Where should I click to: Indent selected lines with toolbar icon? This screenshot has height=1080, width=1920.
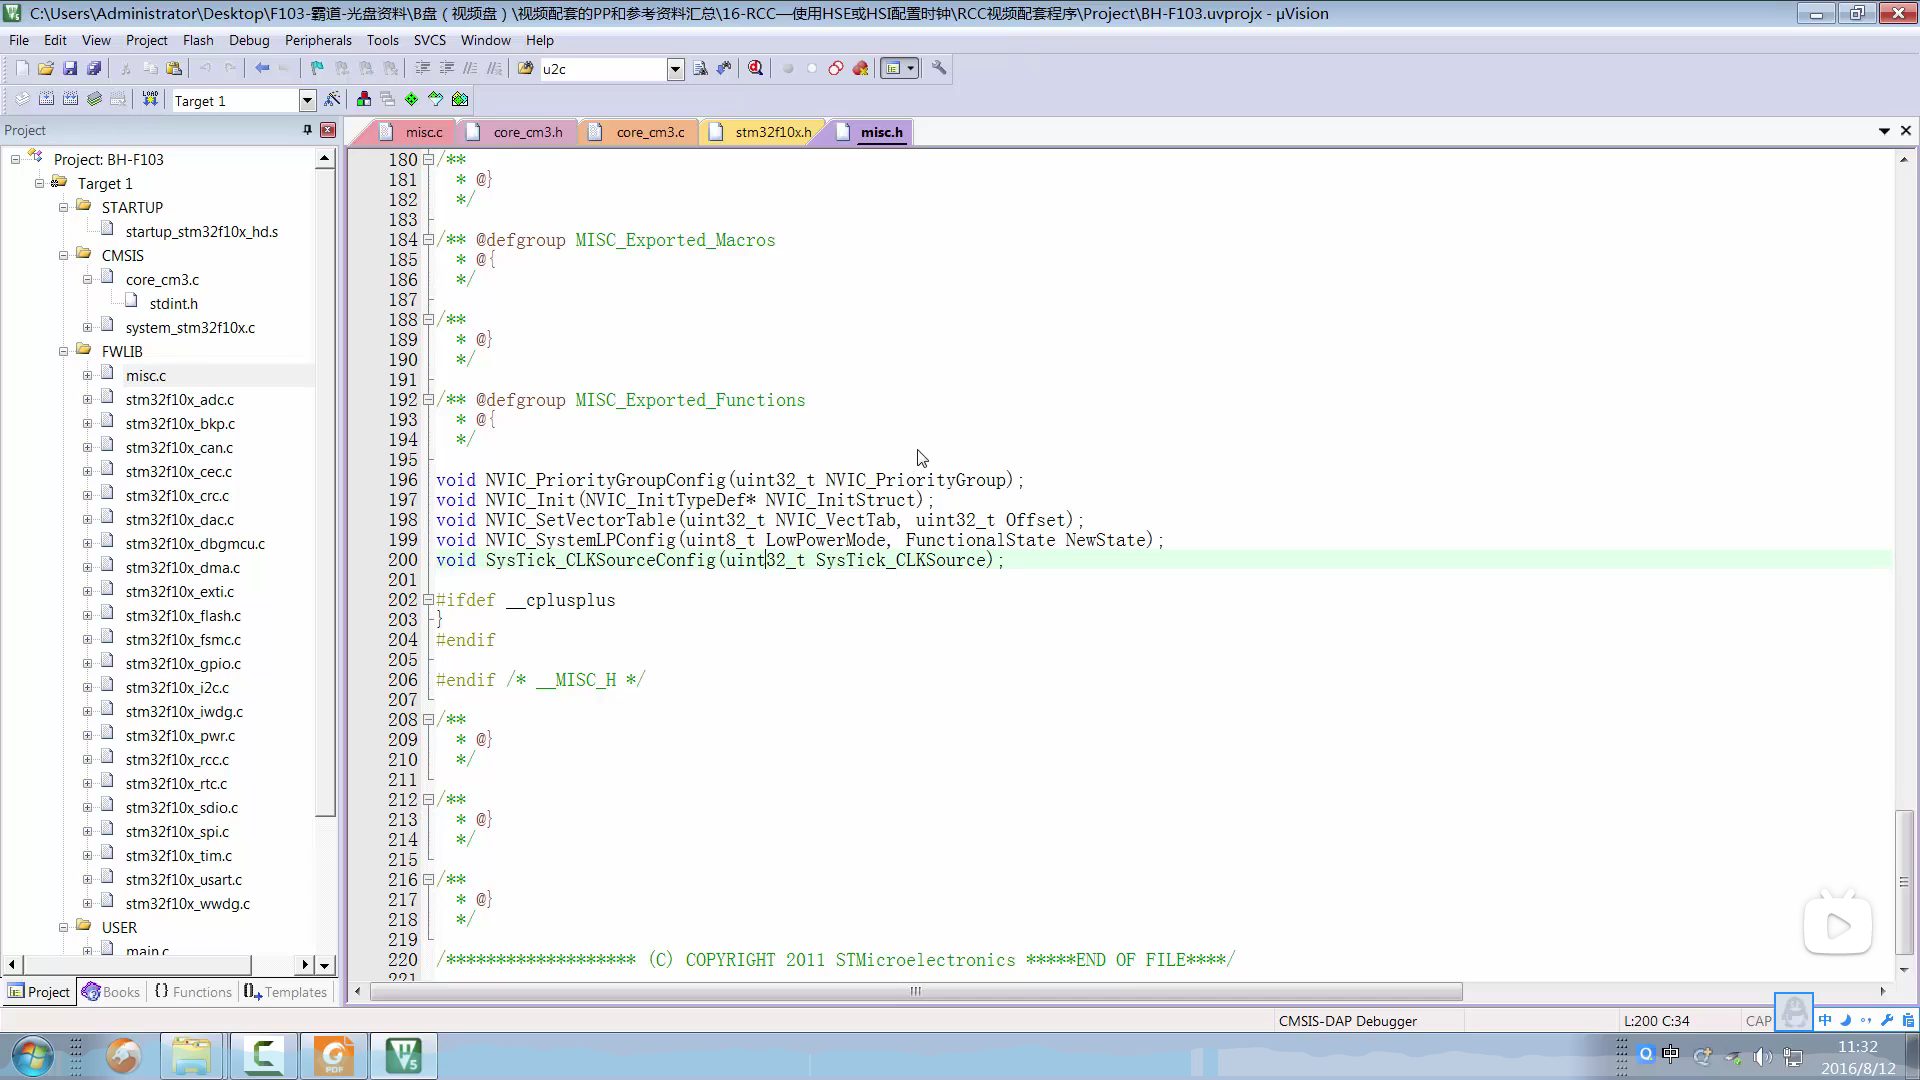click(x=422, y=68)
